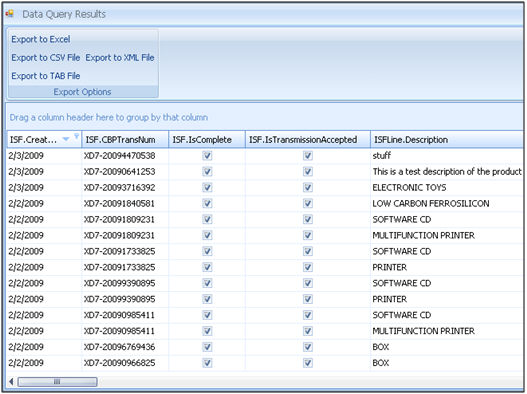Toggle IsTransmissionAccepted checkbox for LOW CARBON FERROSILICON row

tap(308, 203)
